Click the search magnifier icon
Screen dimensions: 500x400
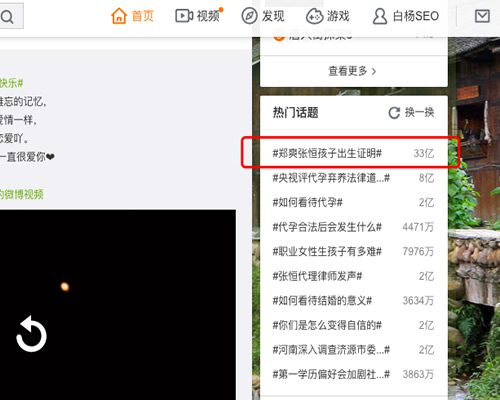coord(7,16)
